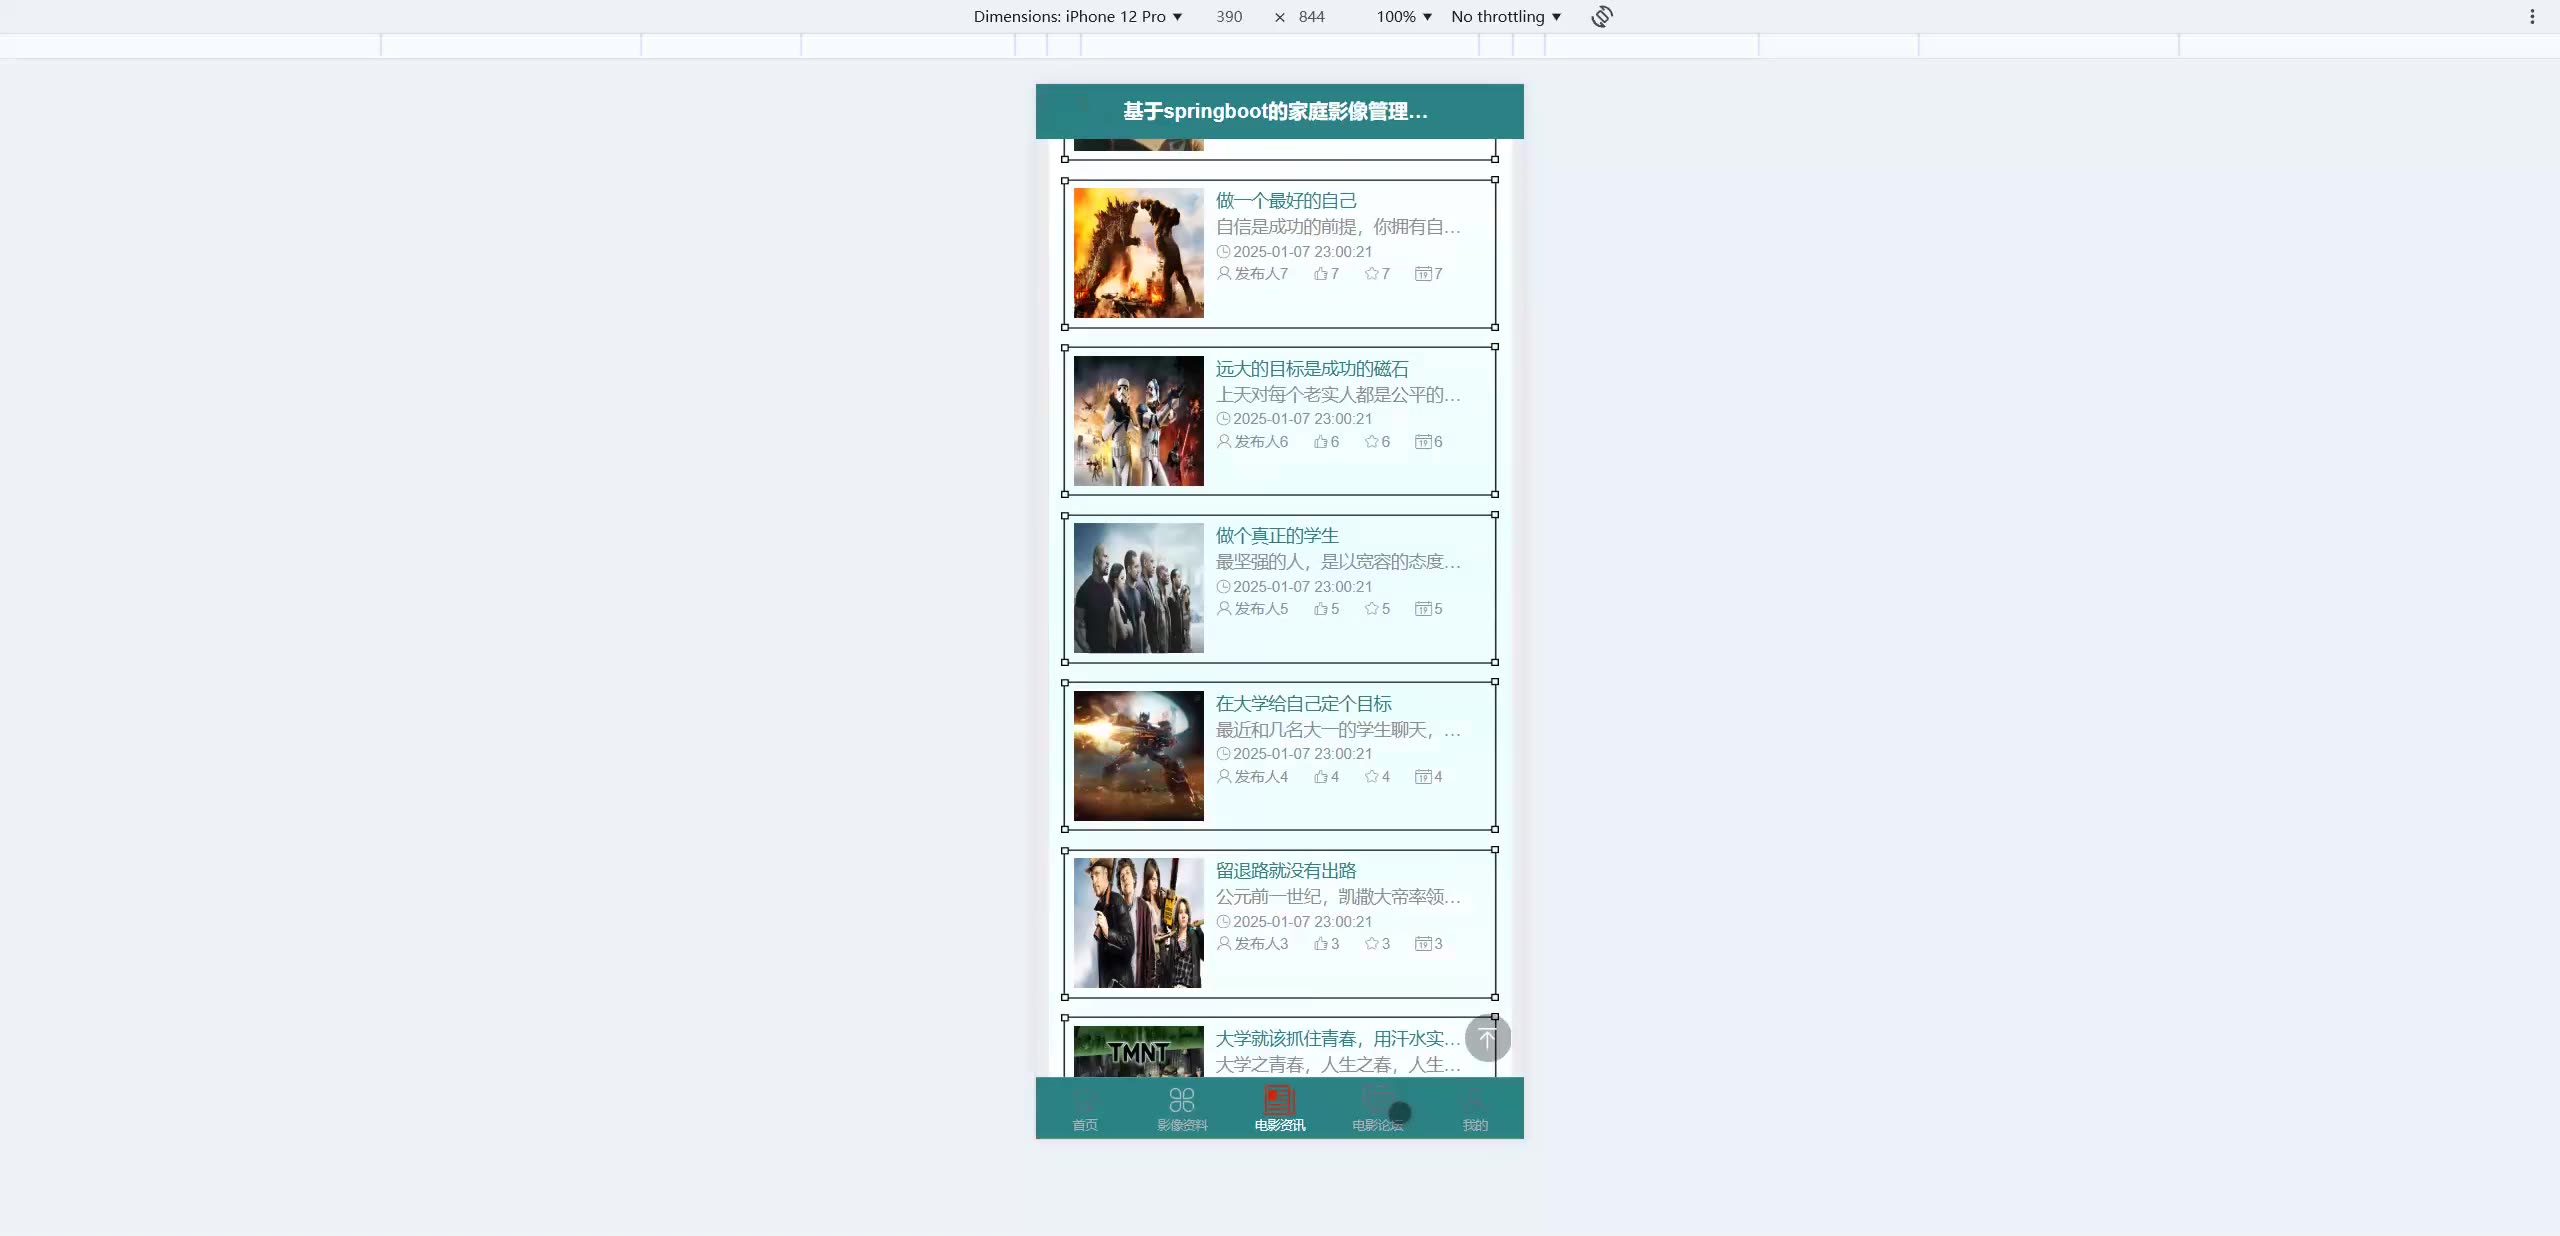This screenshot has height=1236, width=2560.
Task: Open DevTools three-dot more options menu
Action: (x=2532, y=17)
